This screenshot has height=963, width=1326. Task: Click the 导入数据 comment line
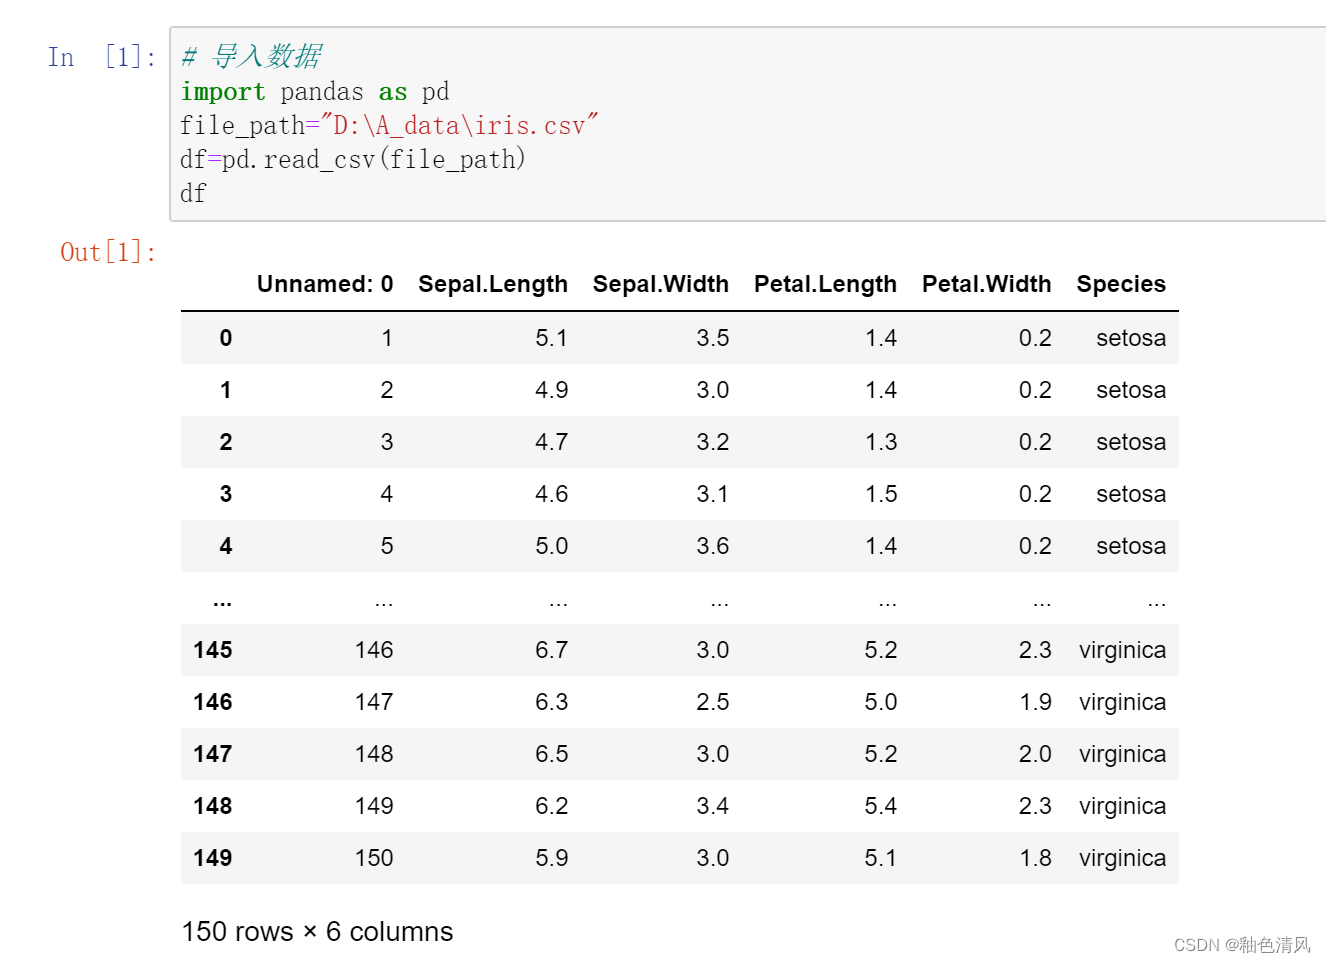coord(251,57)
